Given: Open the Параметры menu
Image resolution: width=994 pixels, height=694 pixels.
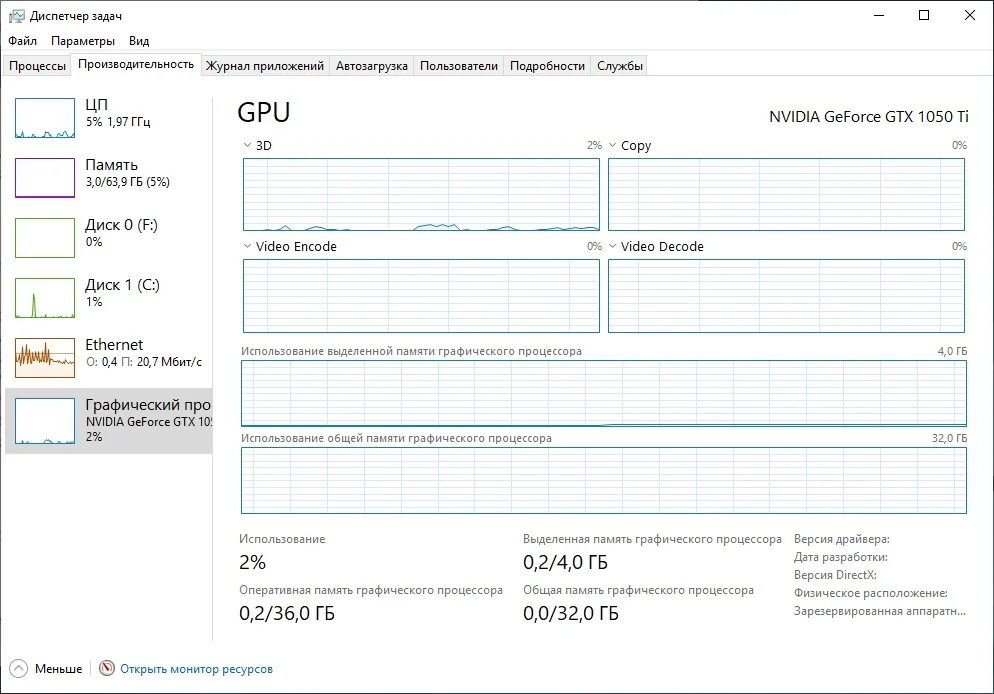Looking at the screenshot, I should point(83,41).
